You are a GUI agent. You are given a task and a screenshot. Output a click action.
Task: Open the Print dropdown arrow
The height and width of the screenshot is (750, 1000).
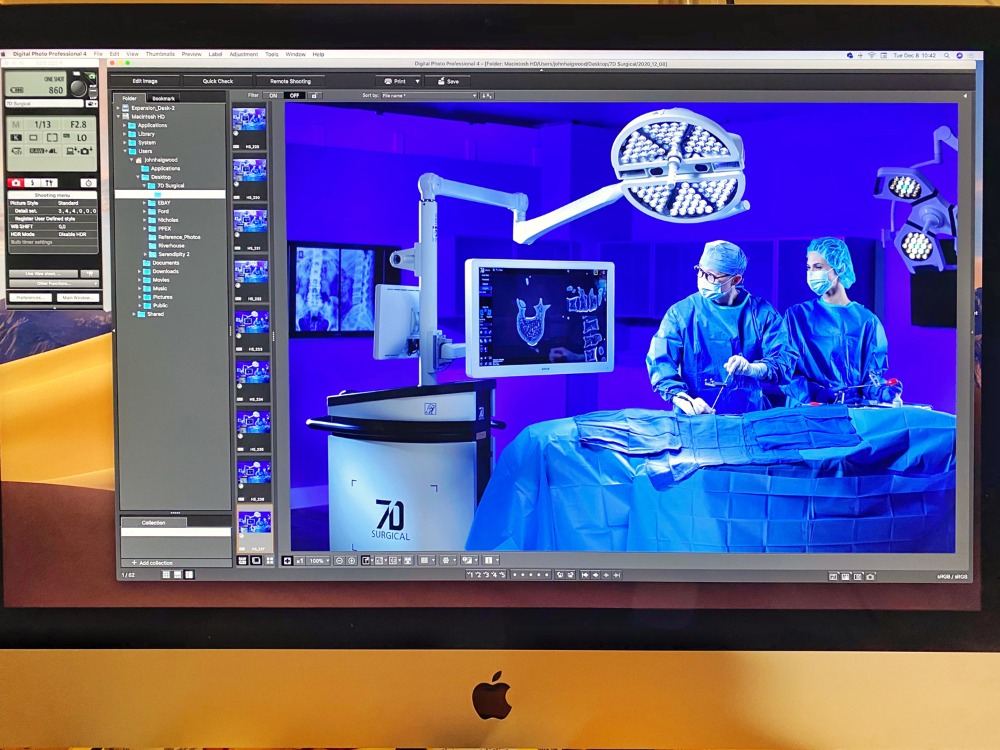(417, 81)
